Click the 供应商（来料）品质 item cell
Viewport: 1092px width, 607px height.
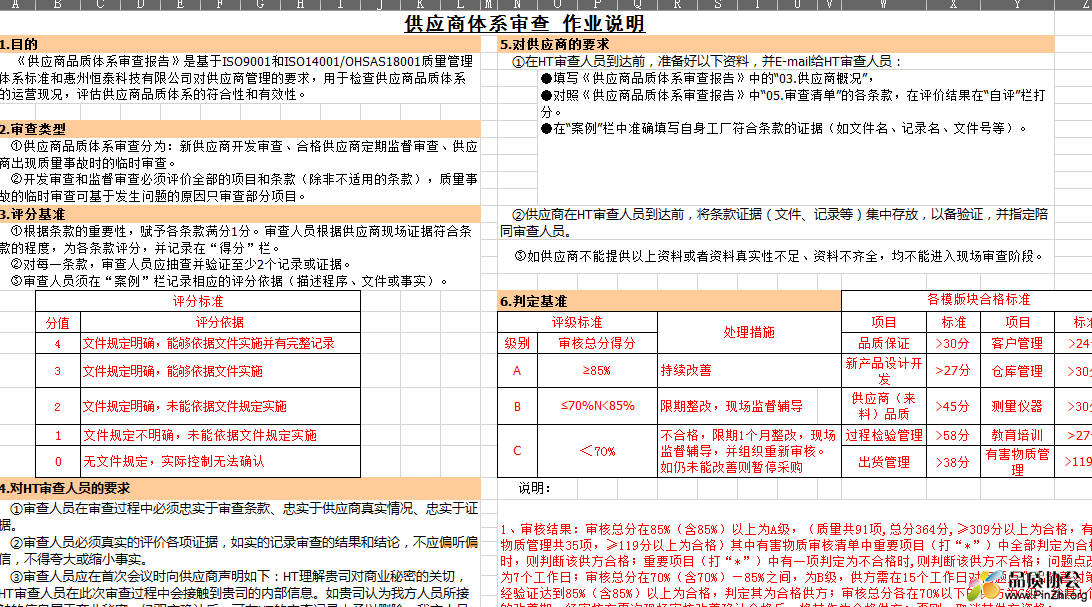click(884, 406)
